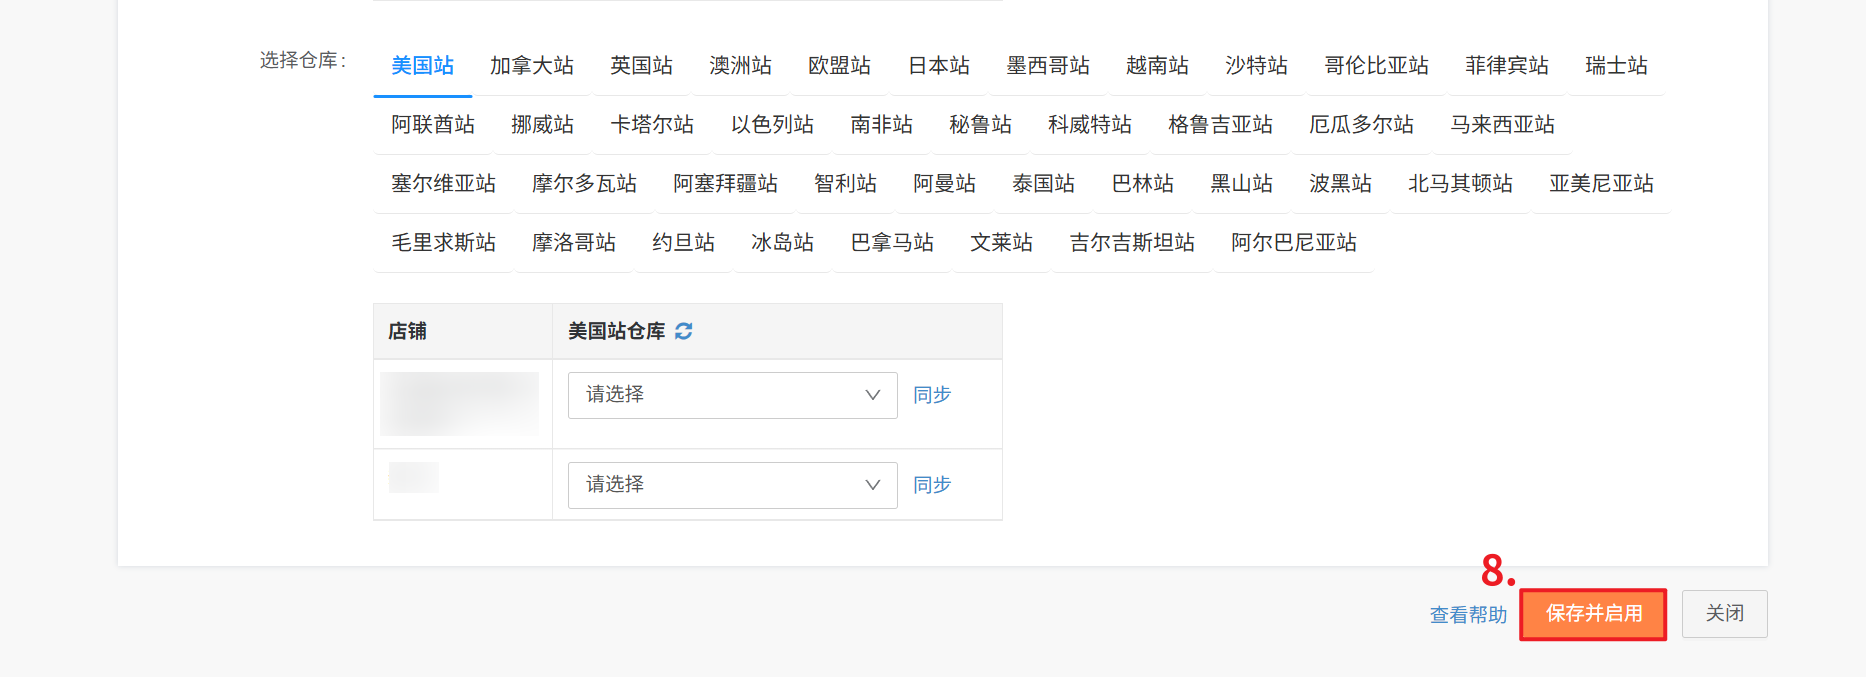Switch to the 日本站 warehouse tab
This screenshot has width=1866, height=677.
pos(938,66)
